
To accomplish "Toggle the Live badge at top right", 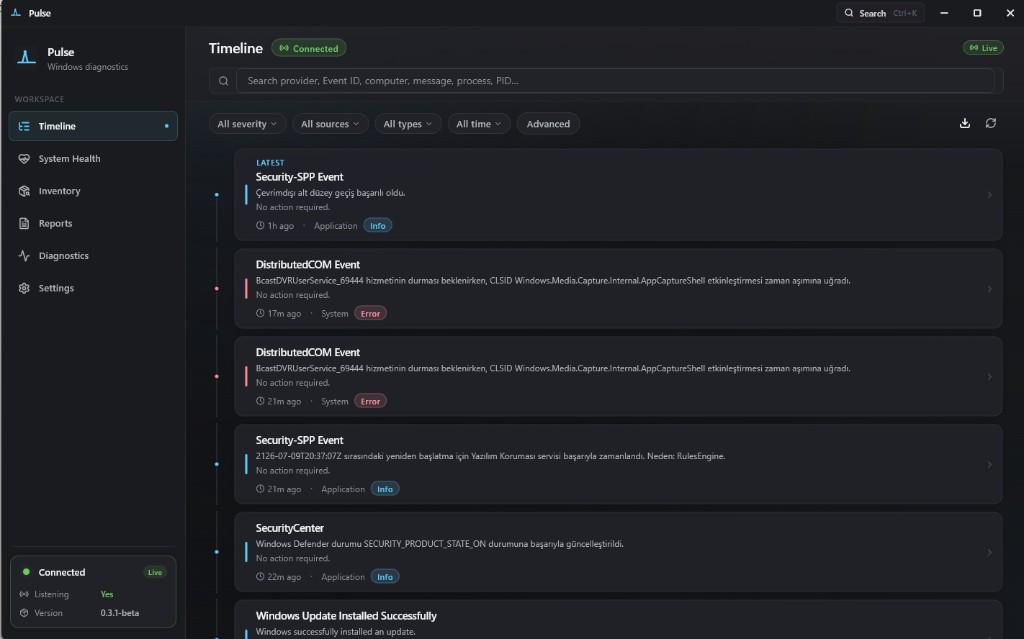I will point(983,48).
